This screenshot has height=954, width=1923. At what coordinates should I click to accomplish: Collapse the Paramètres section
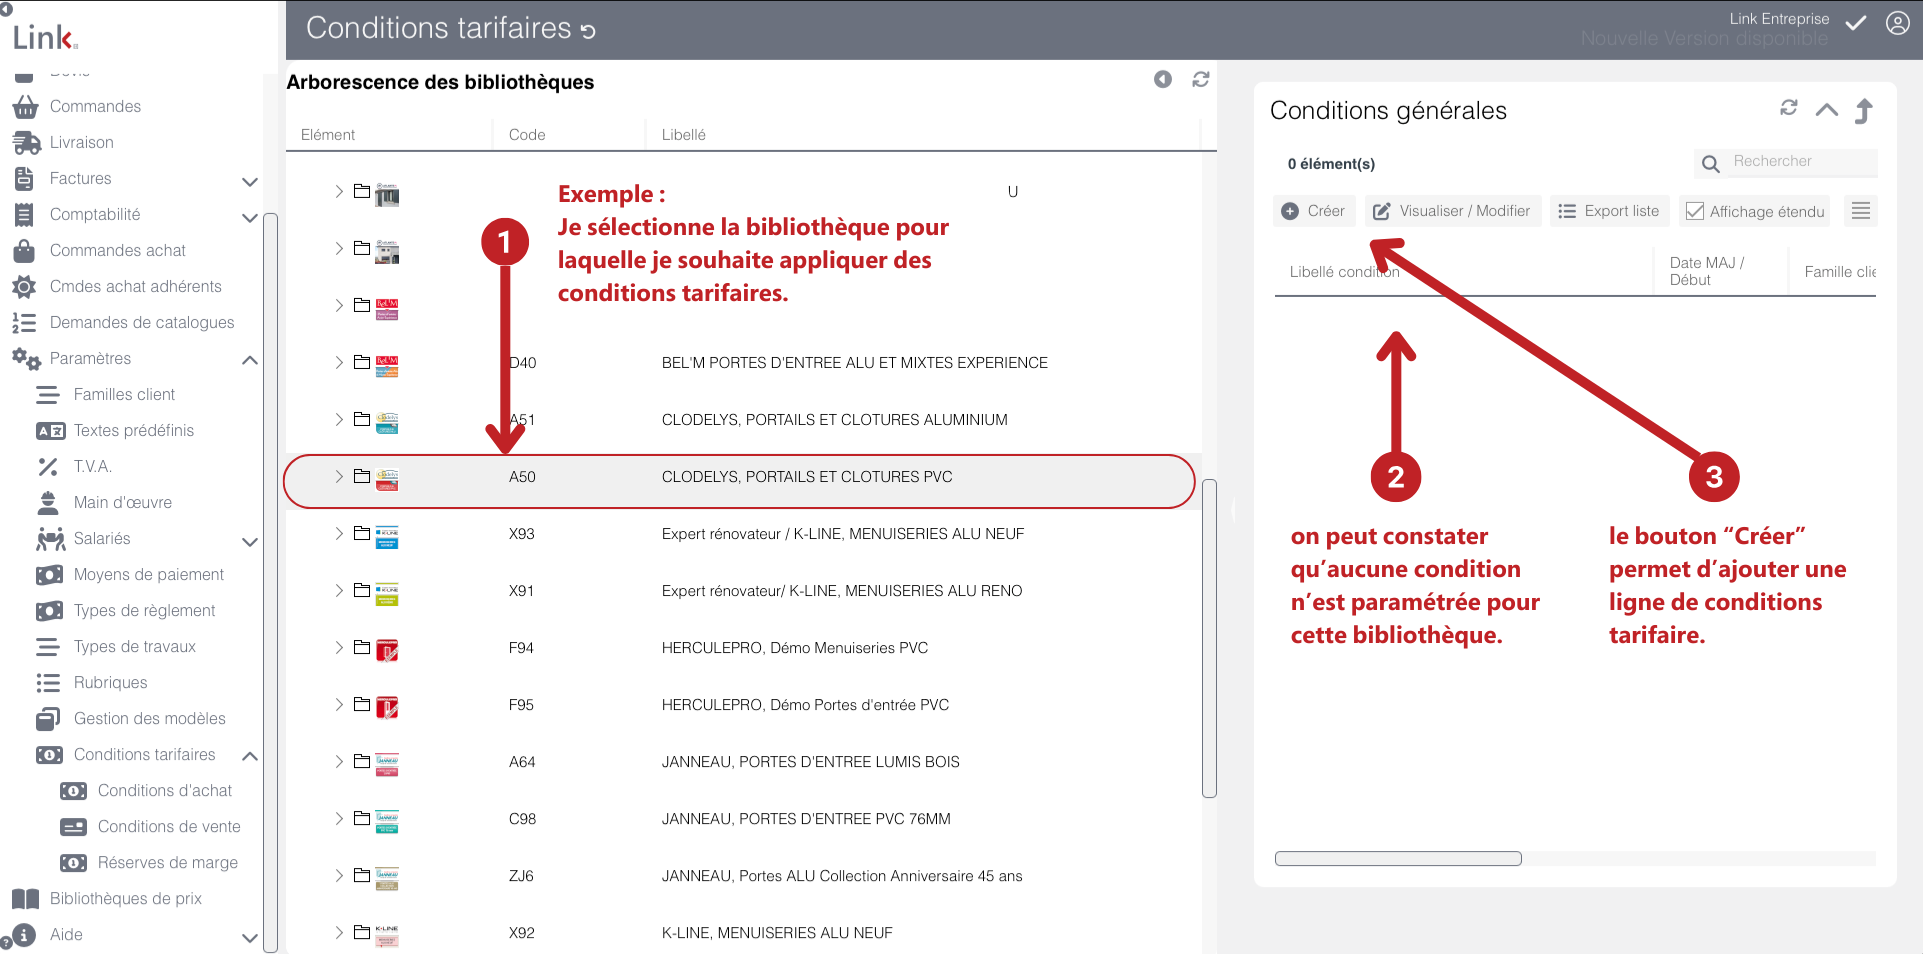[x=250, y=360]
